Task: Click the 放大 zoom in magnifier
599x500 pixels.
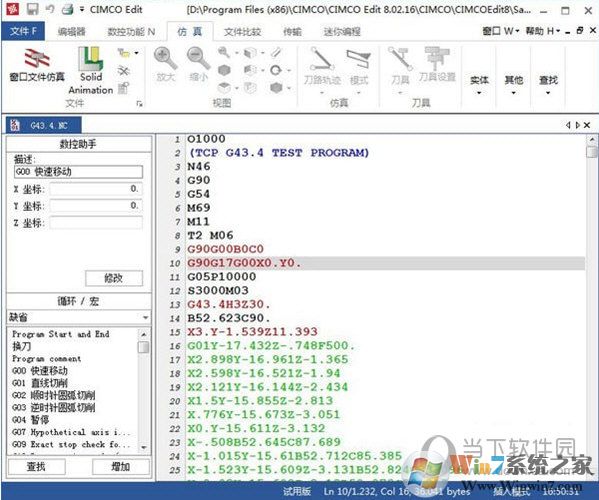Action: (x=165, y=64)
